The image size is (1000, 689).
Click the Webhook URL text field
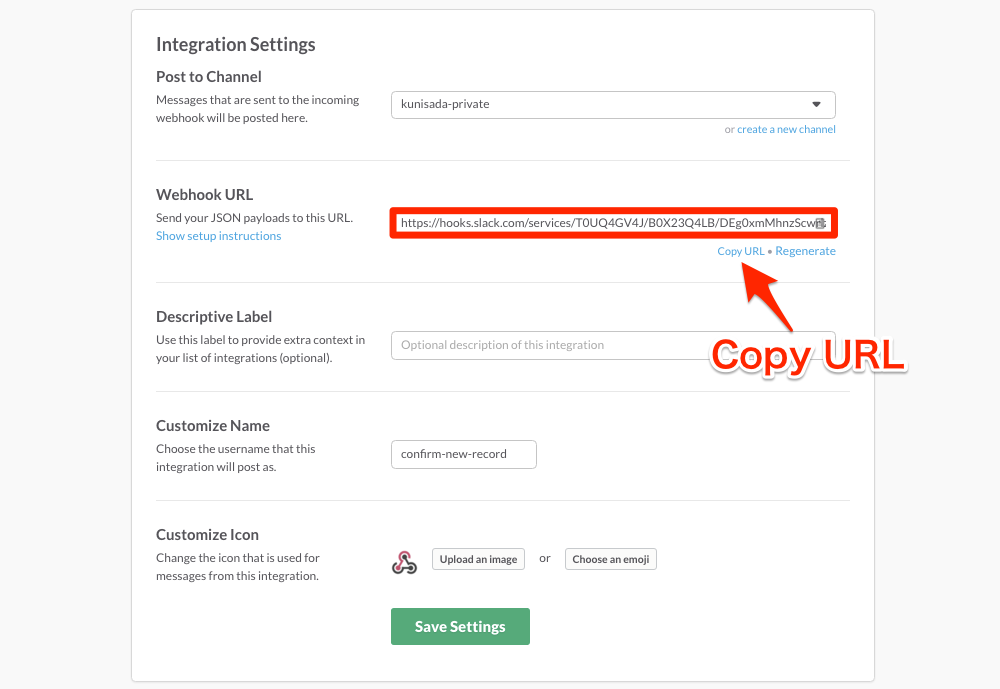(x=613, y=223)
